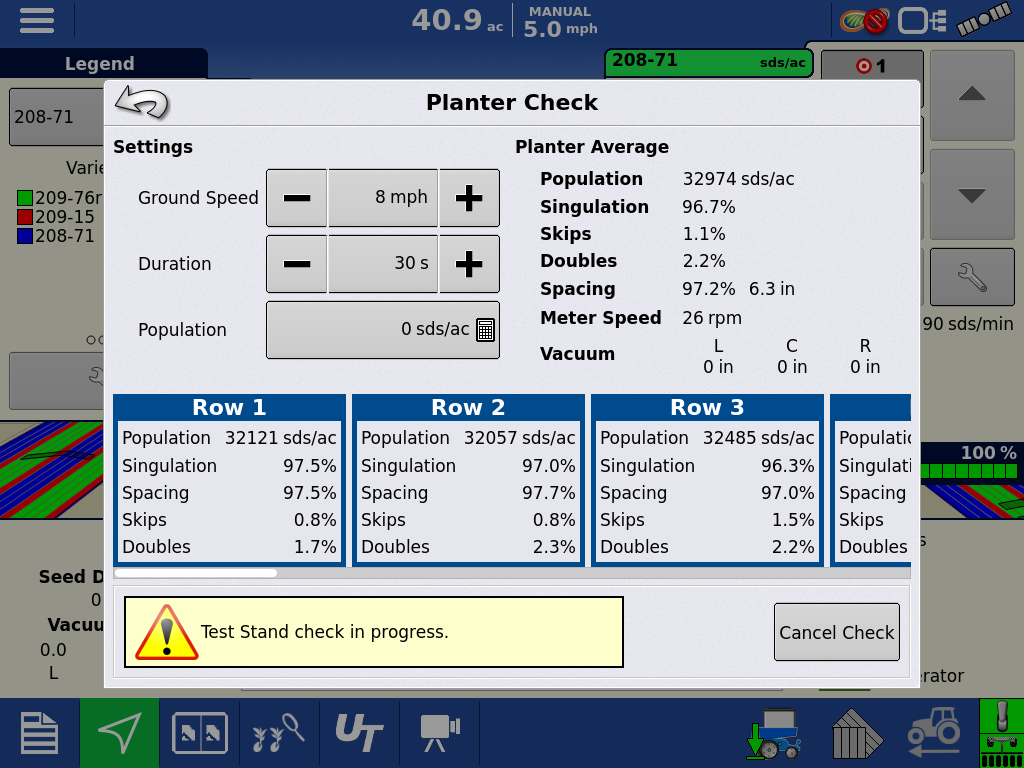Screen dimensions: 1024x768
Task: Click Row 3 skips value 1.5%
Action: click(793, 520)
